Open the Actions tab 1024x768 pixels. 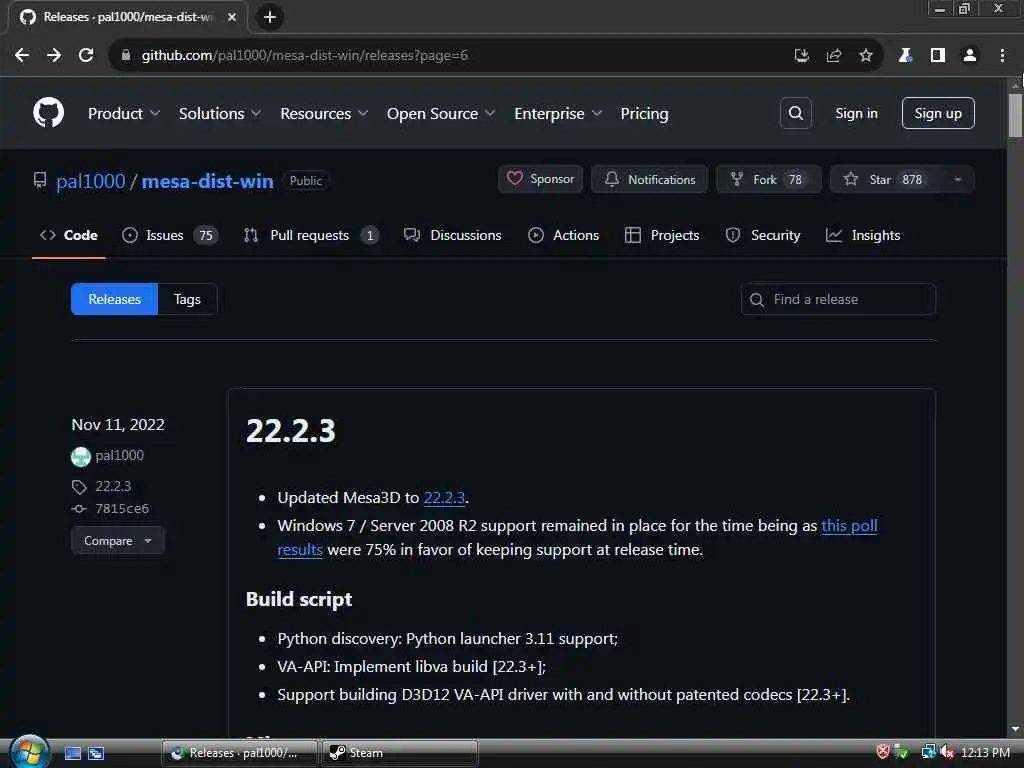[x=564, y=235]
